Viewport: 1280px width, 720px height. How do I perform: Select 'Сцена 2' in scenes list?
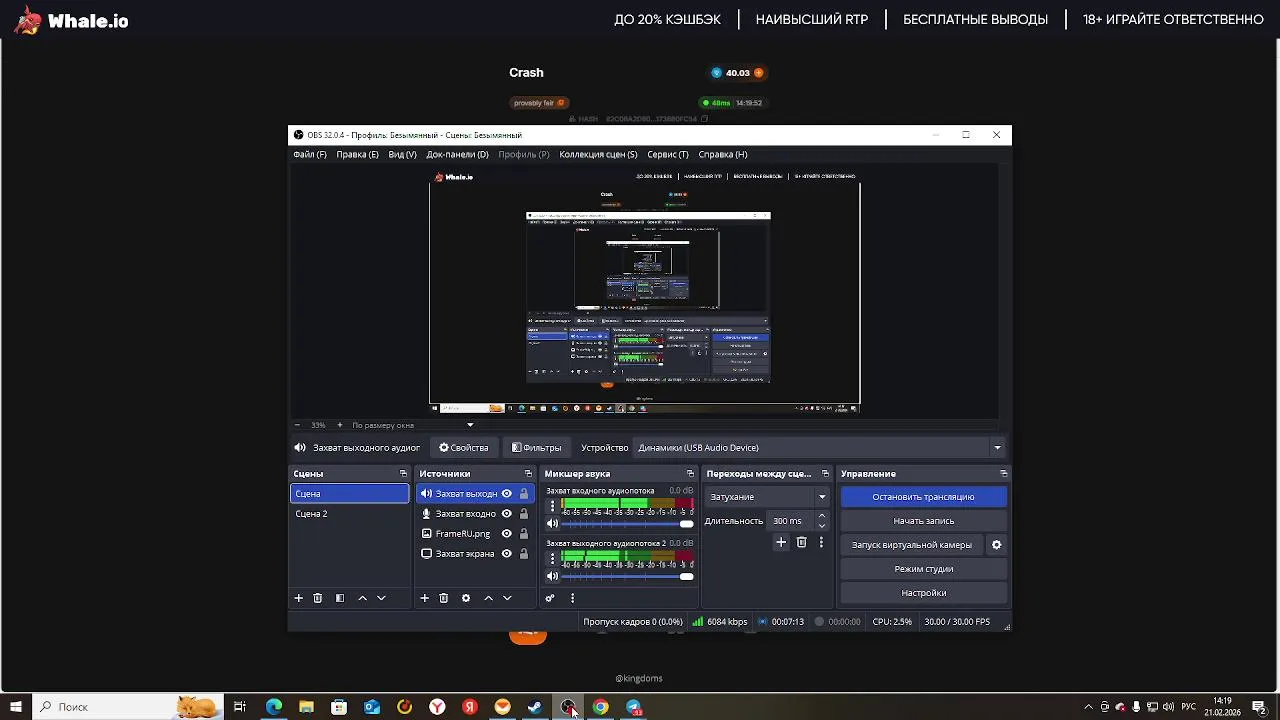tap(349, 514)
